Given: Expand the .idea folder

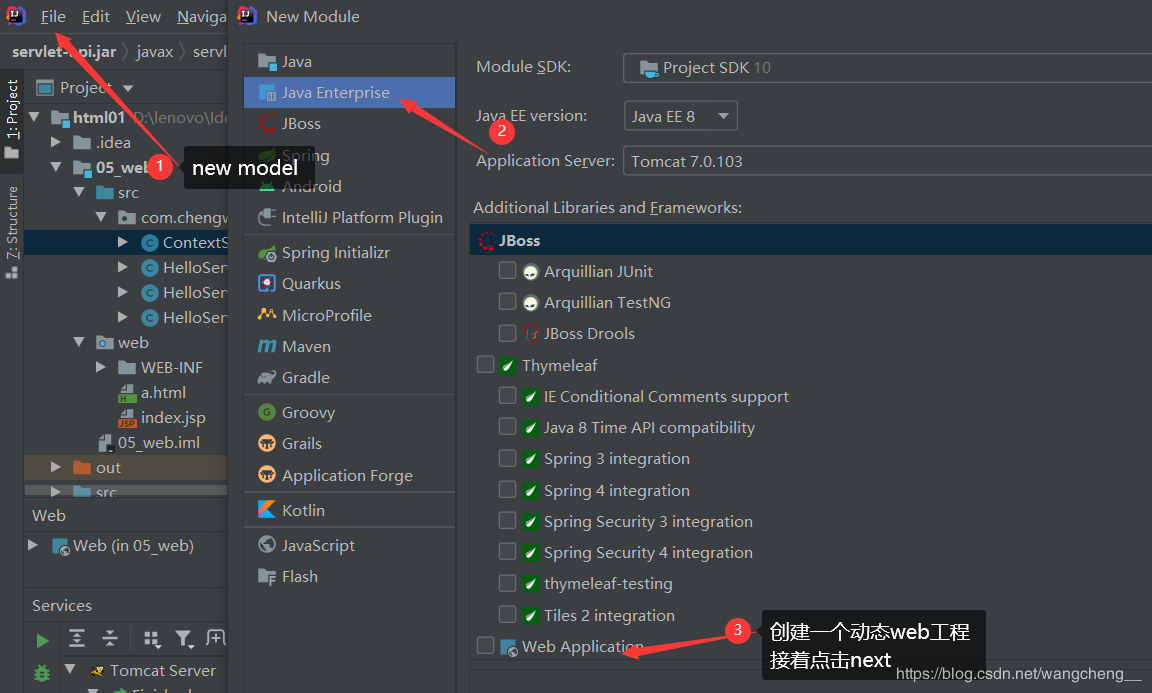Looking at the screenshot, I should click(56, 142).
